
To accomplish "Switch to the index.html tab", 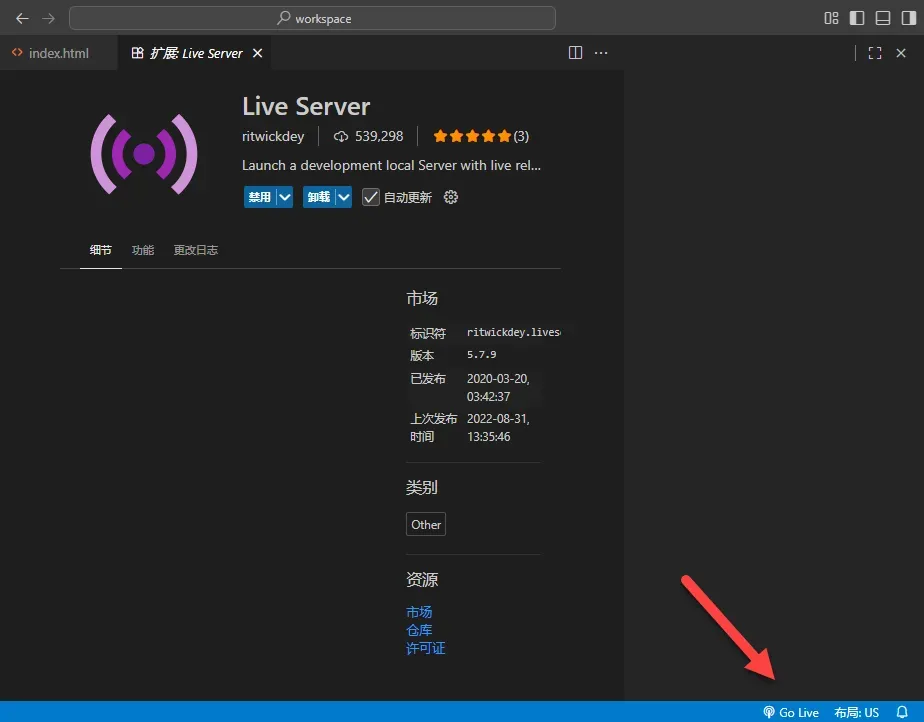I will pyautogui.click(x=58, y=53).
